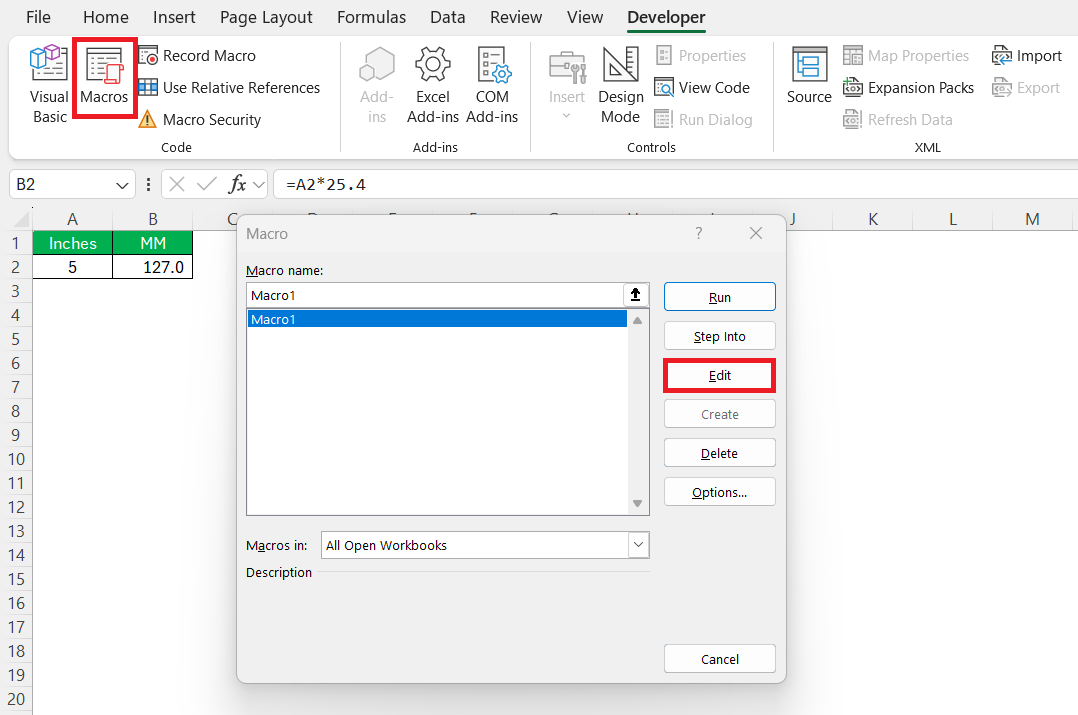
Task: Cancel the Macro dialog
Action: tap(720, 659)
